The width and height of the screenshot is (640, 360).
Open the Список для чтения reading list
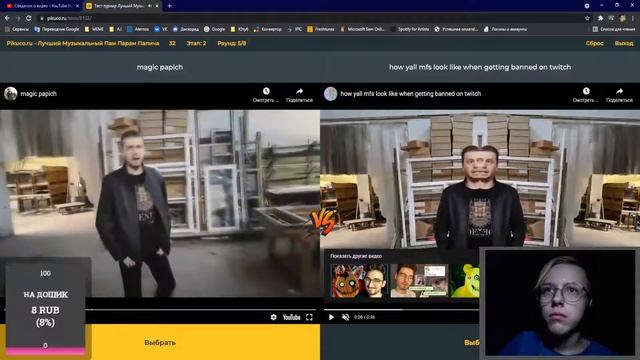614,29
